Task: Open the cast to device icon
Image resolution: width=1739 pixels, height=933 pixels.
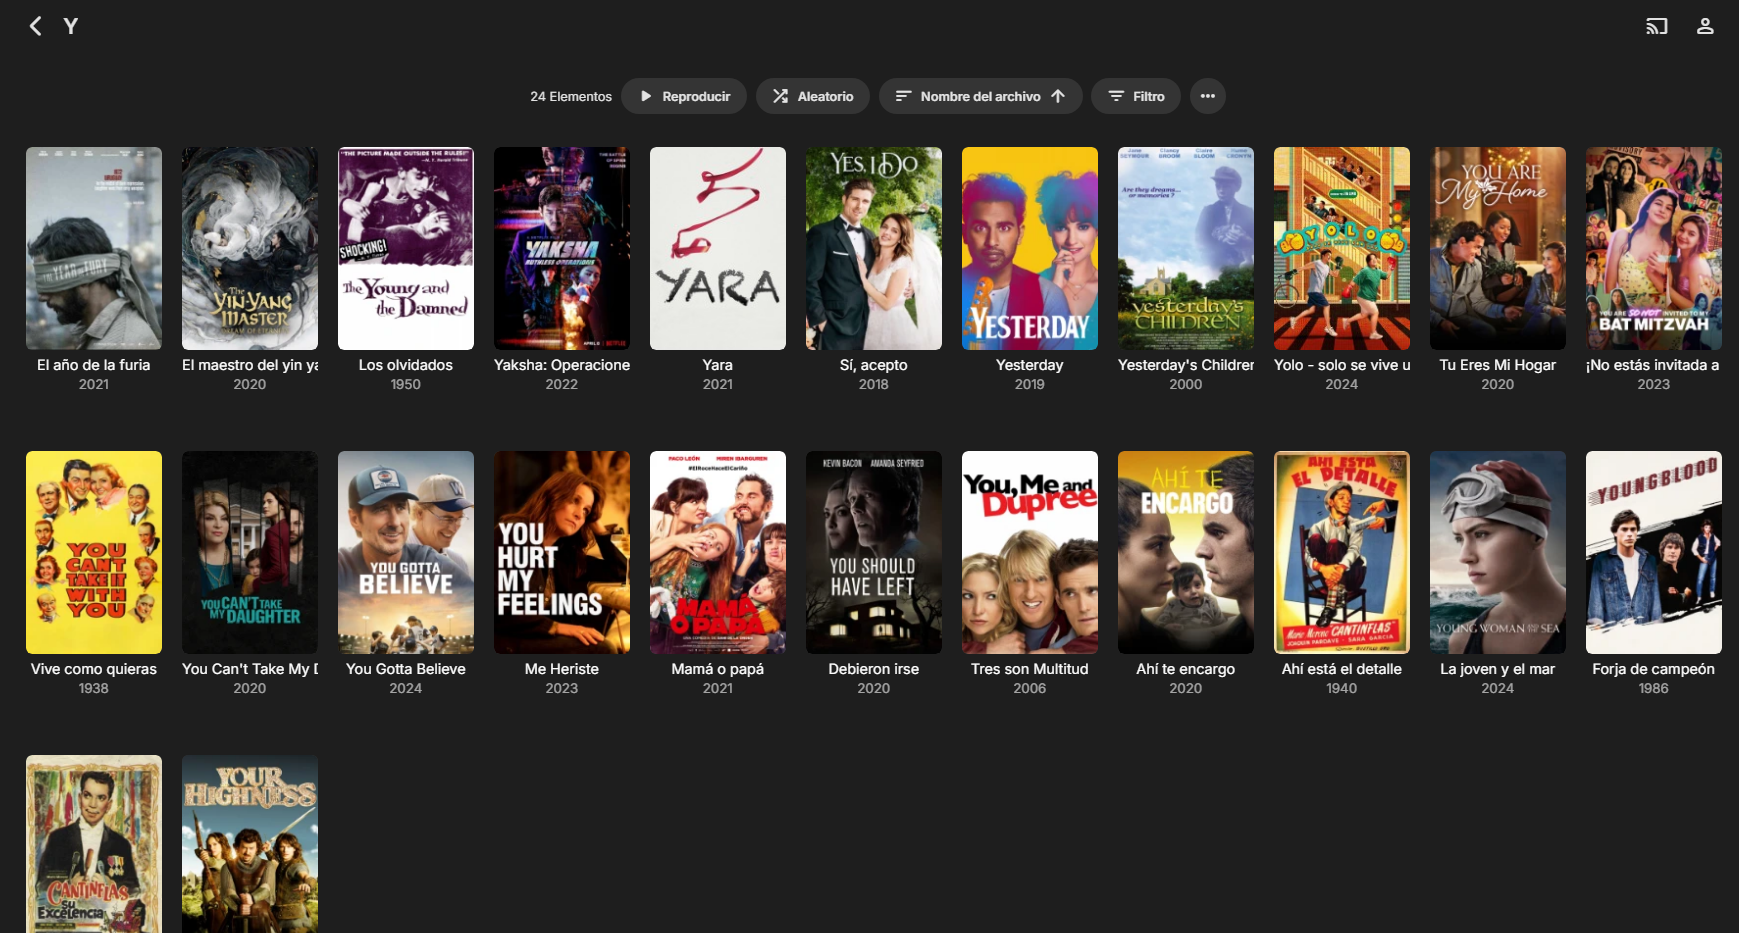Action: pyautogui.click(x=1657, y=26)
